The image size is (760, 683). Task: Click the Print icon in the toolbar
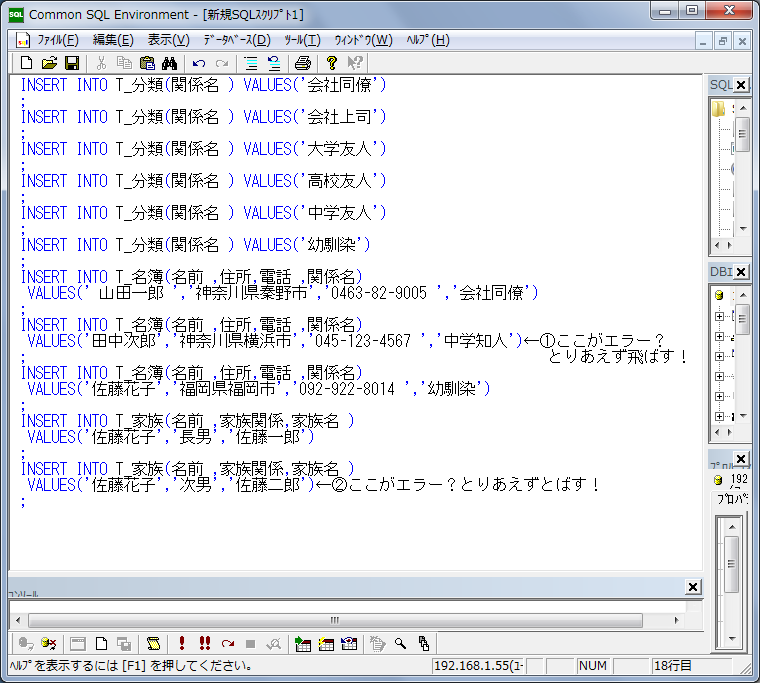tap(302, 63)
